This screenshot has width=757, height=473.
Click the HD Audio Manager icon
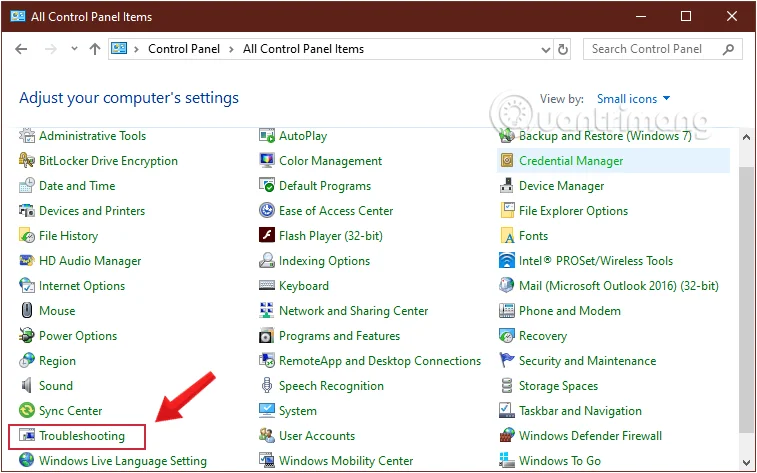click(27, 261)
